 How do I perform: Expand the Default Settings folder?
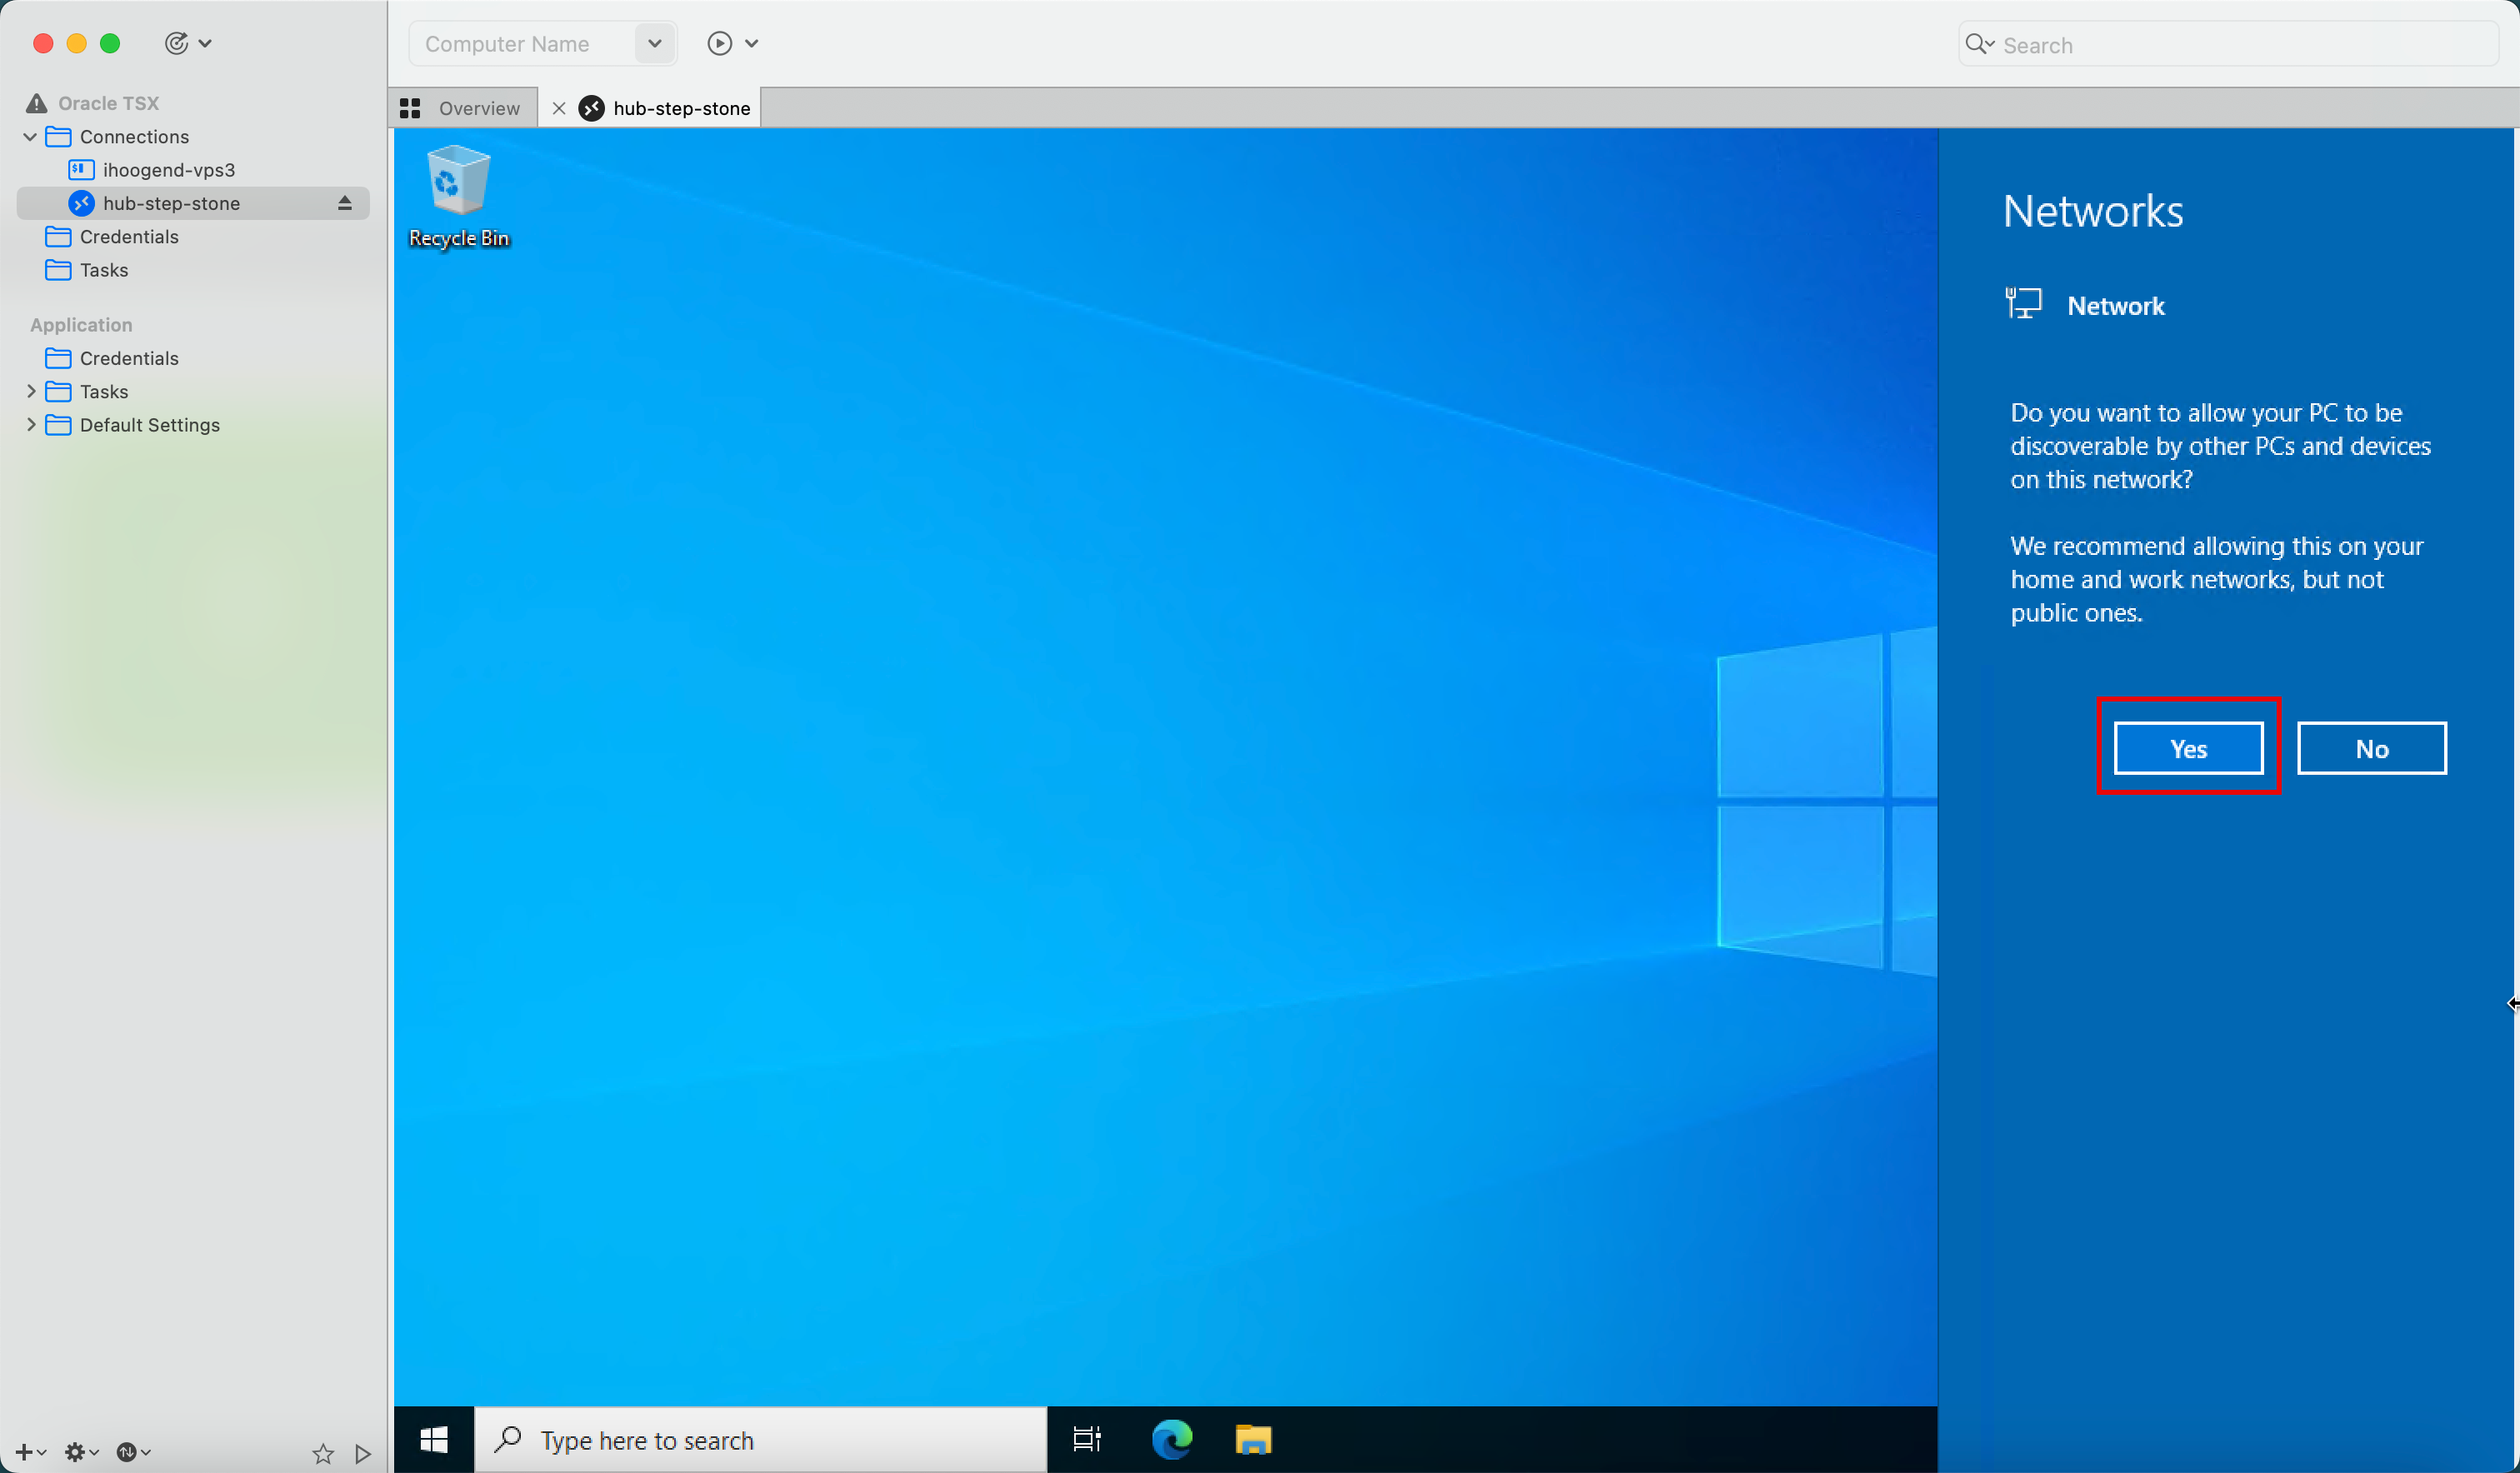pyautogui.click(x=30, y=424)
